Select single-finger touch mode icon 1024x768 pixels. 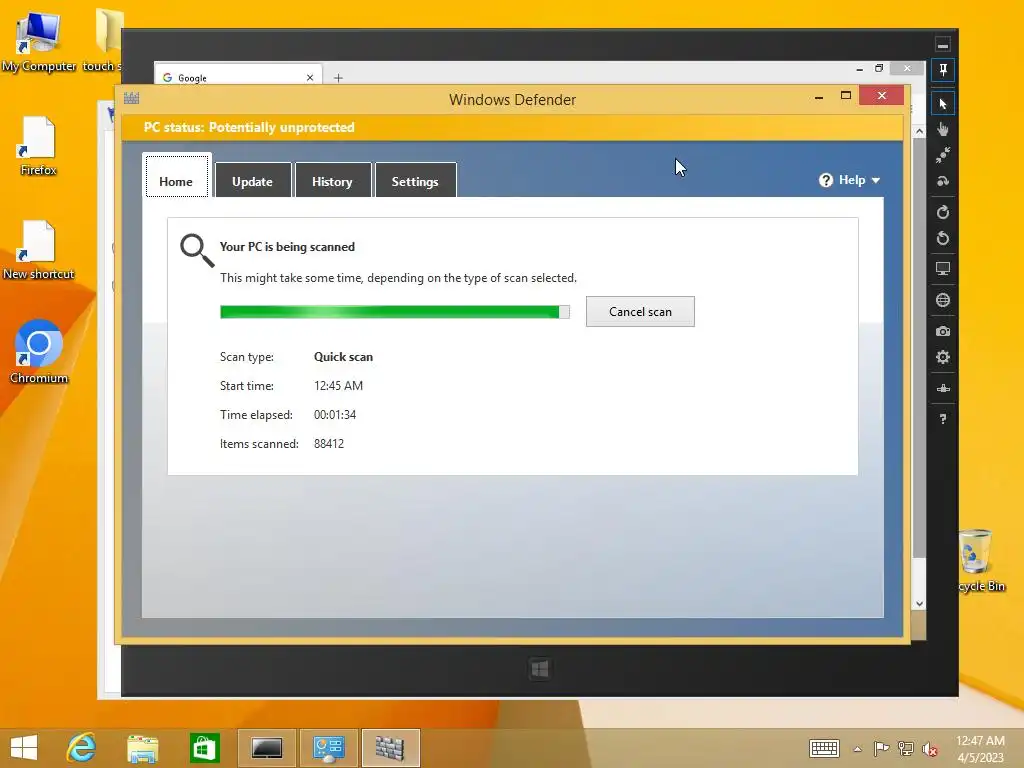pyautogui.click(x=942, y=129)
